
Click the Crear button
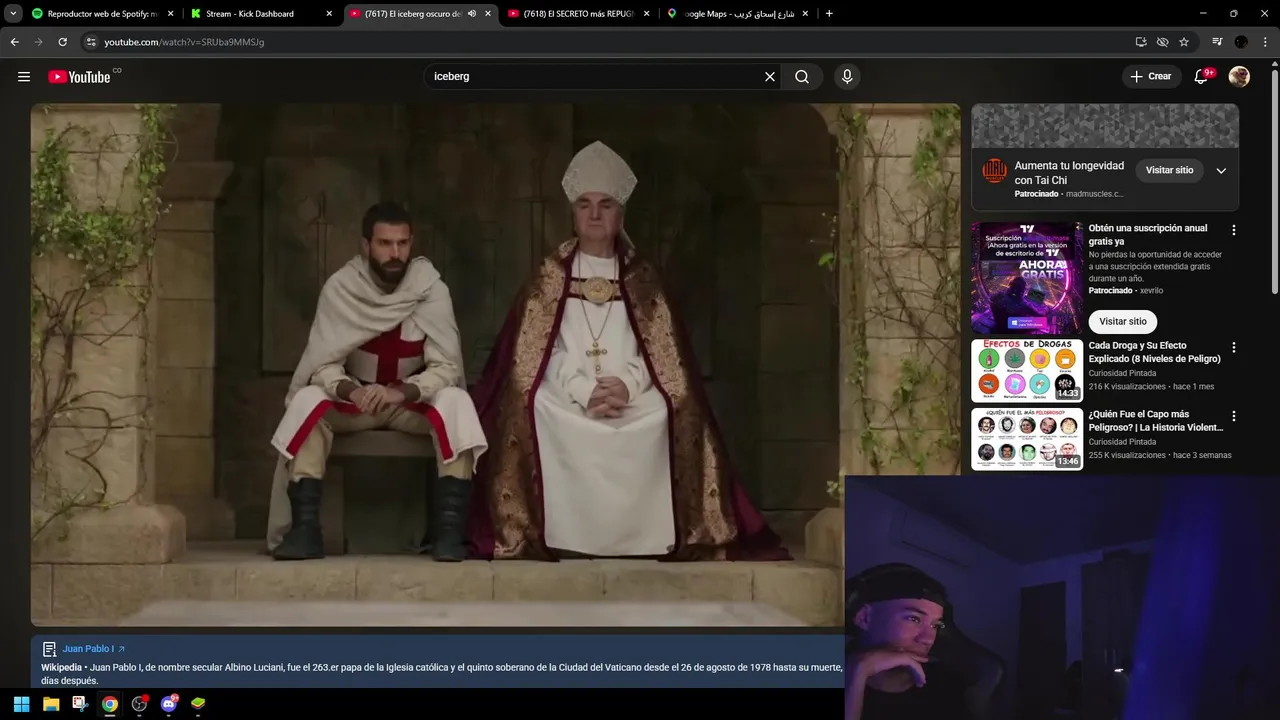tap(1151, 77)
